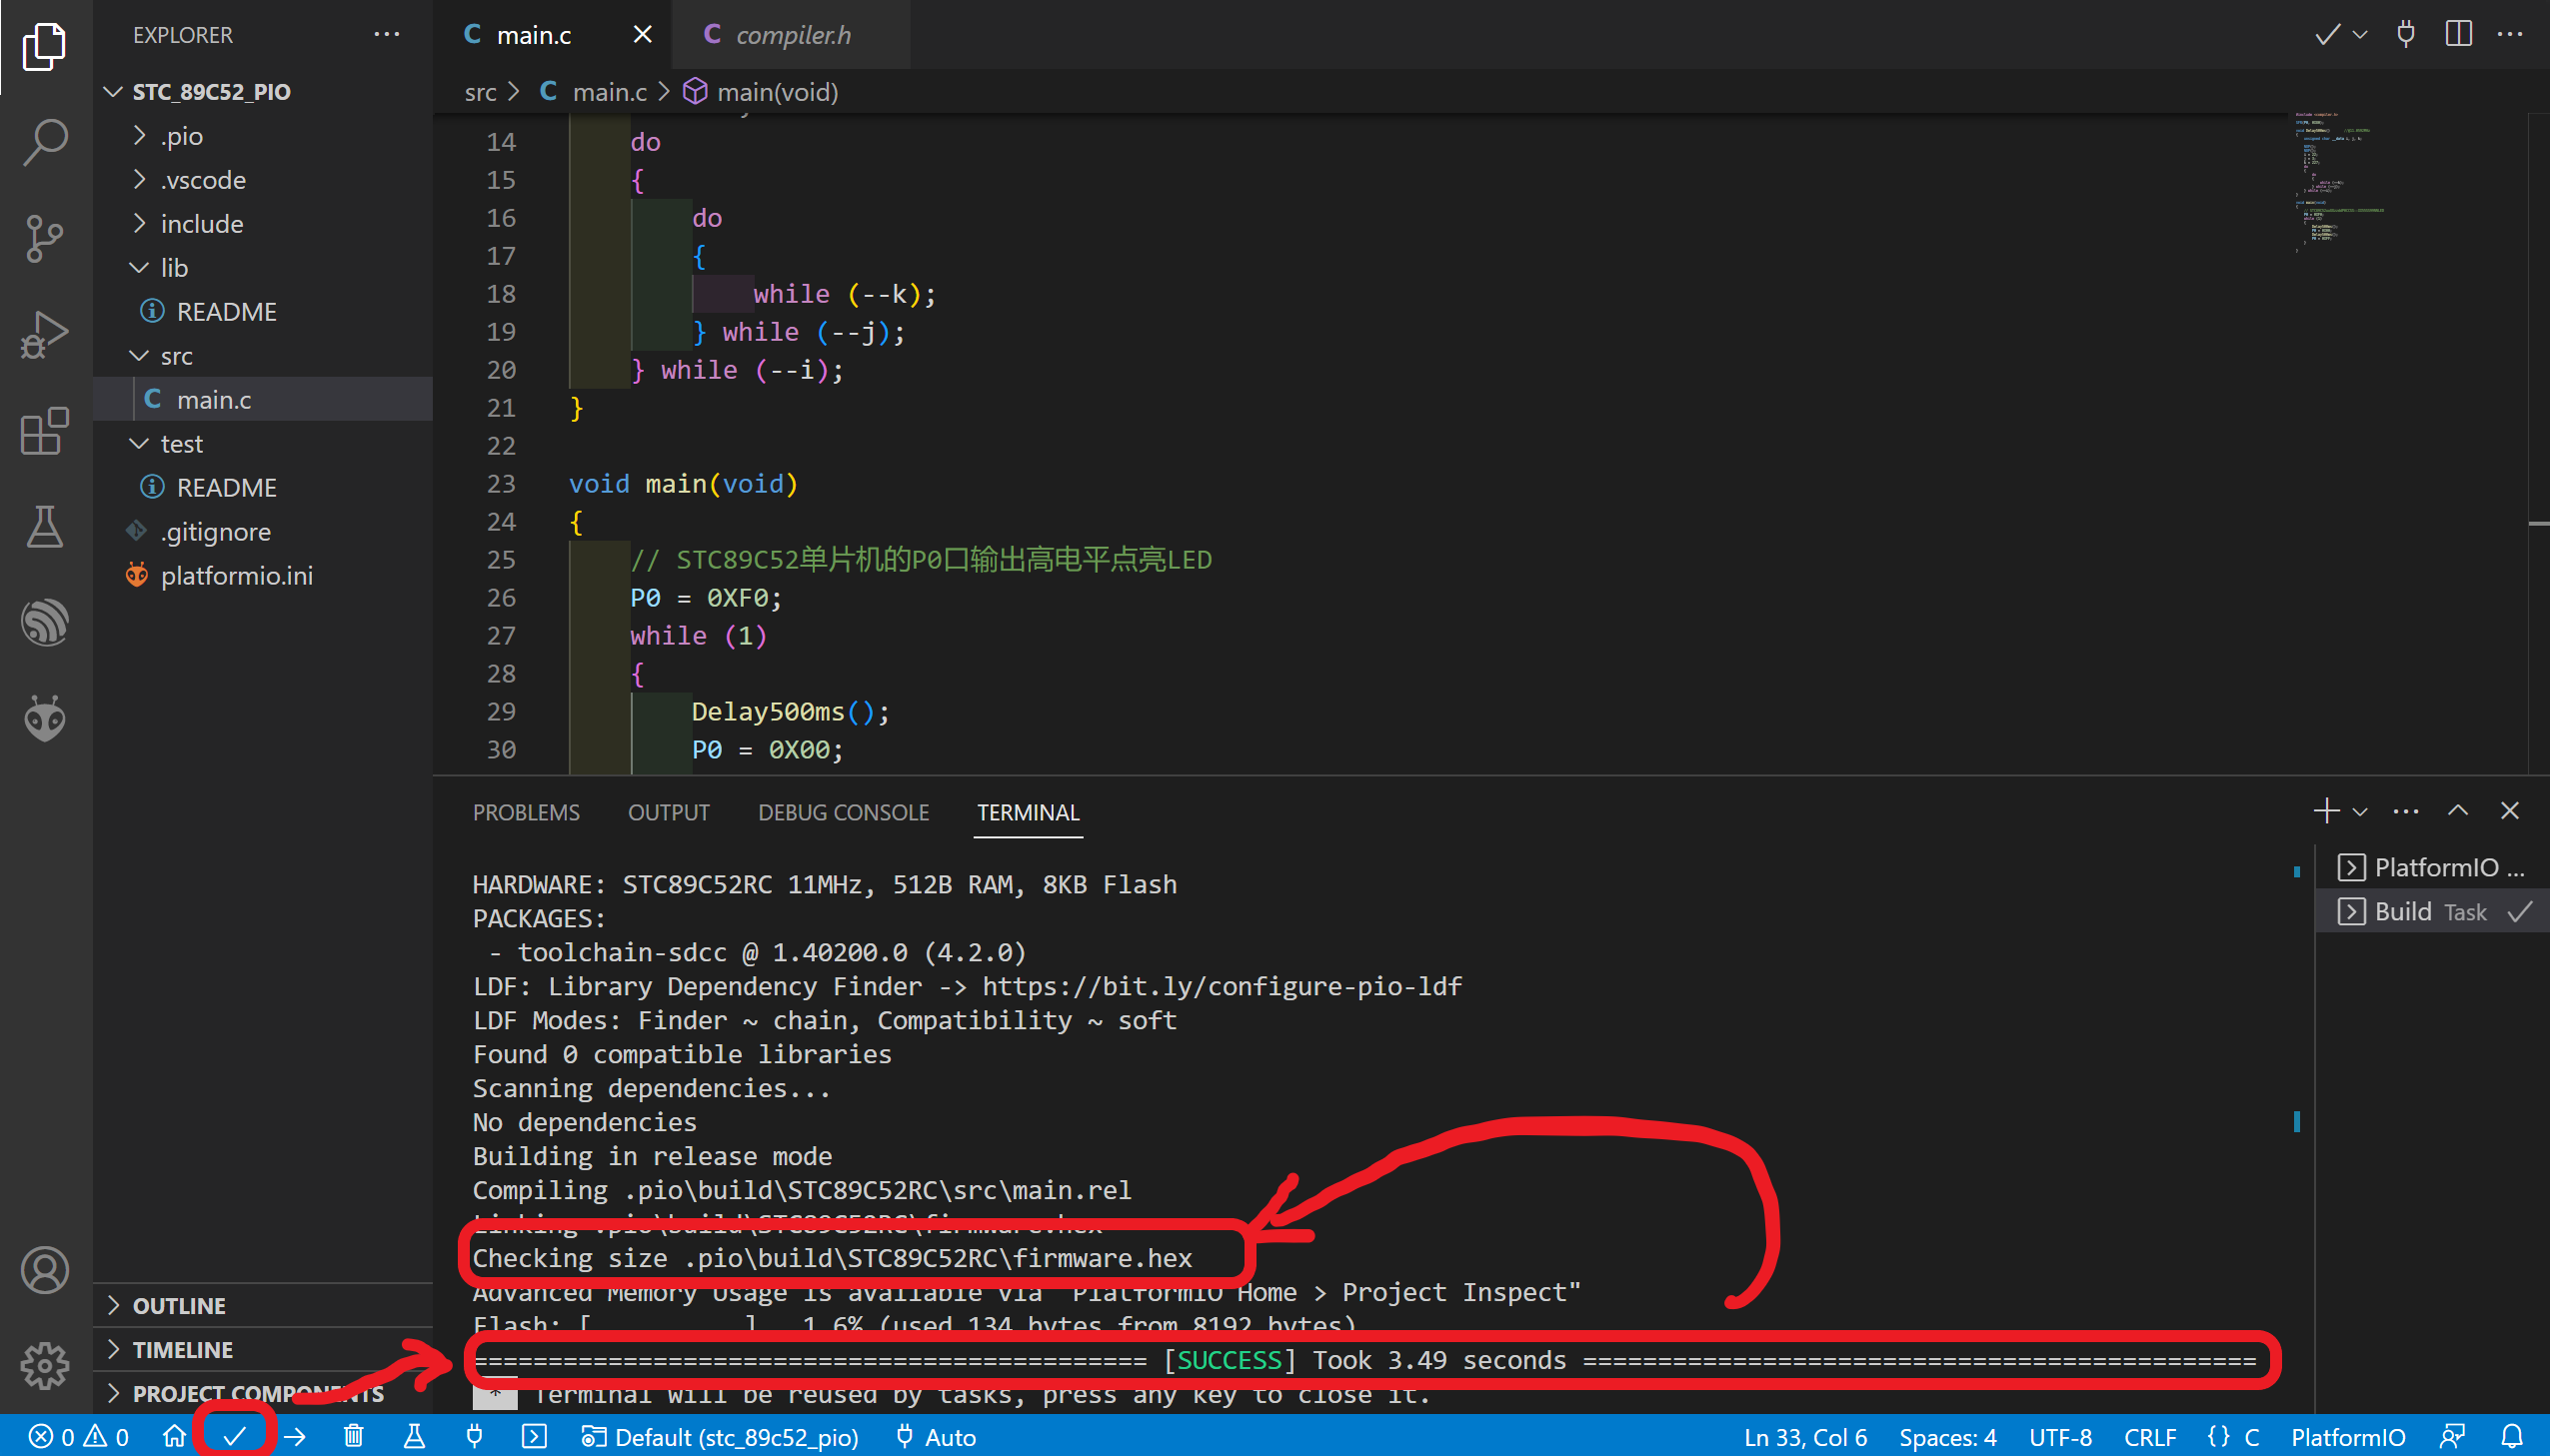The image size is (2550, 1456).
Task: Maximize the terminal panel size
Action: [x=2458, y=811]
